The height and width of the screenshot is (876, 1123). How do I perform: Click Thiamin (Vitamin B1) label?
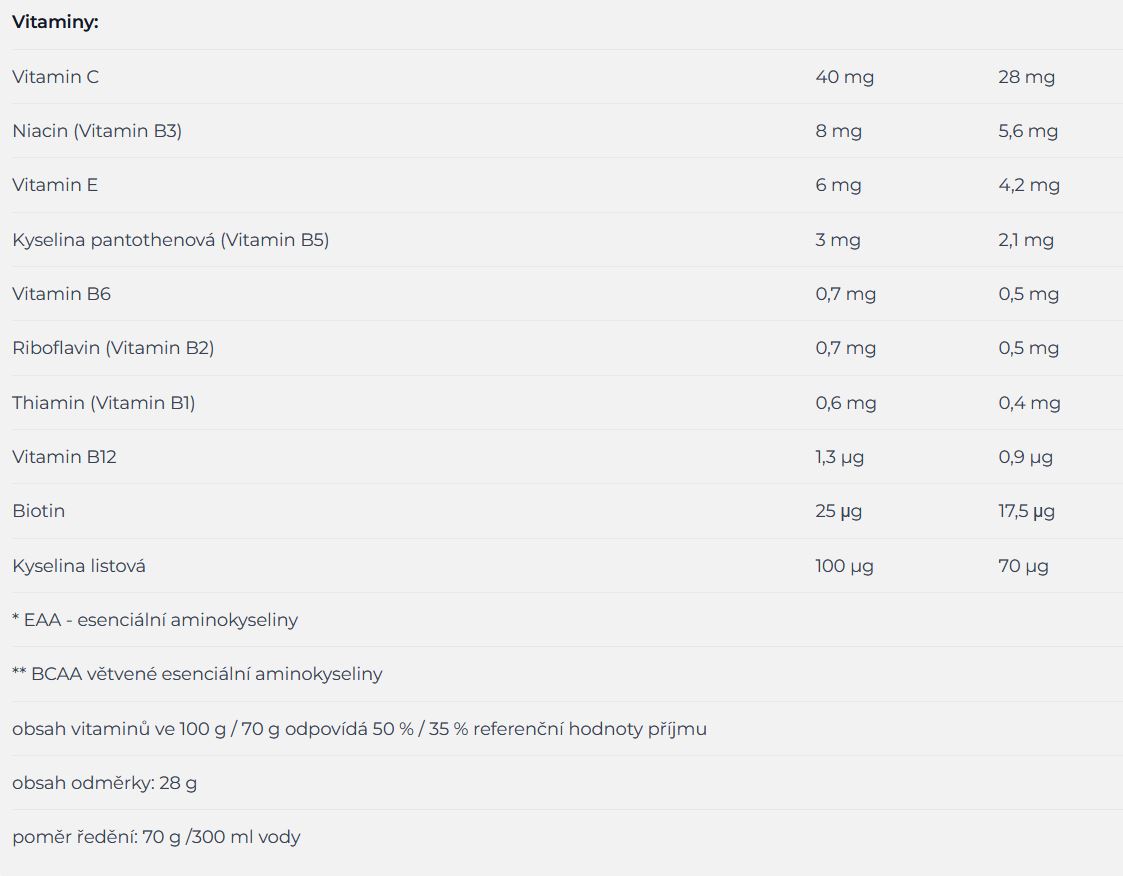pyautogui.click(x=103, y=403)
